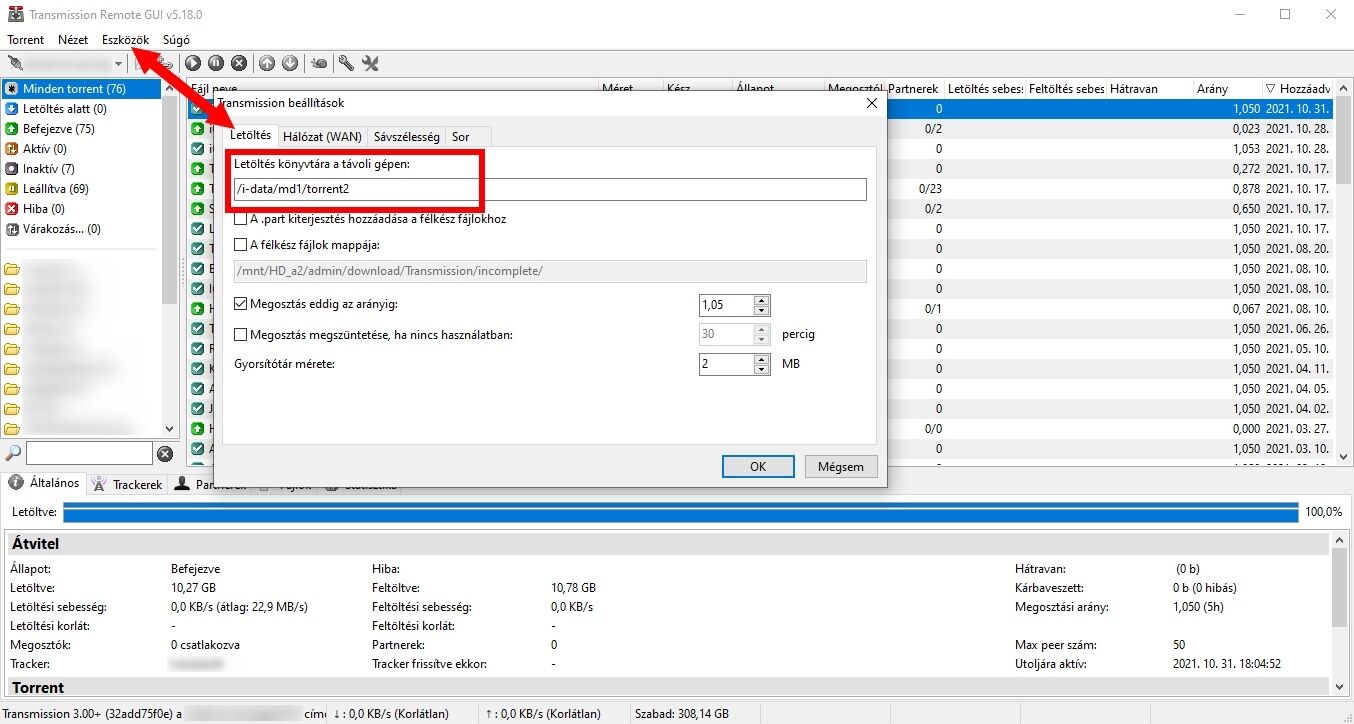
Task: Switch to the Letöltés settings tab
Action: click(x=251, y=135)
